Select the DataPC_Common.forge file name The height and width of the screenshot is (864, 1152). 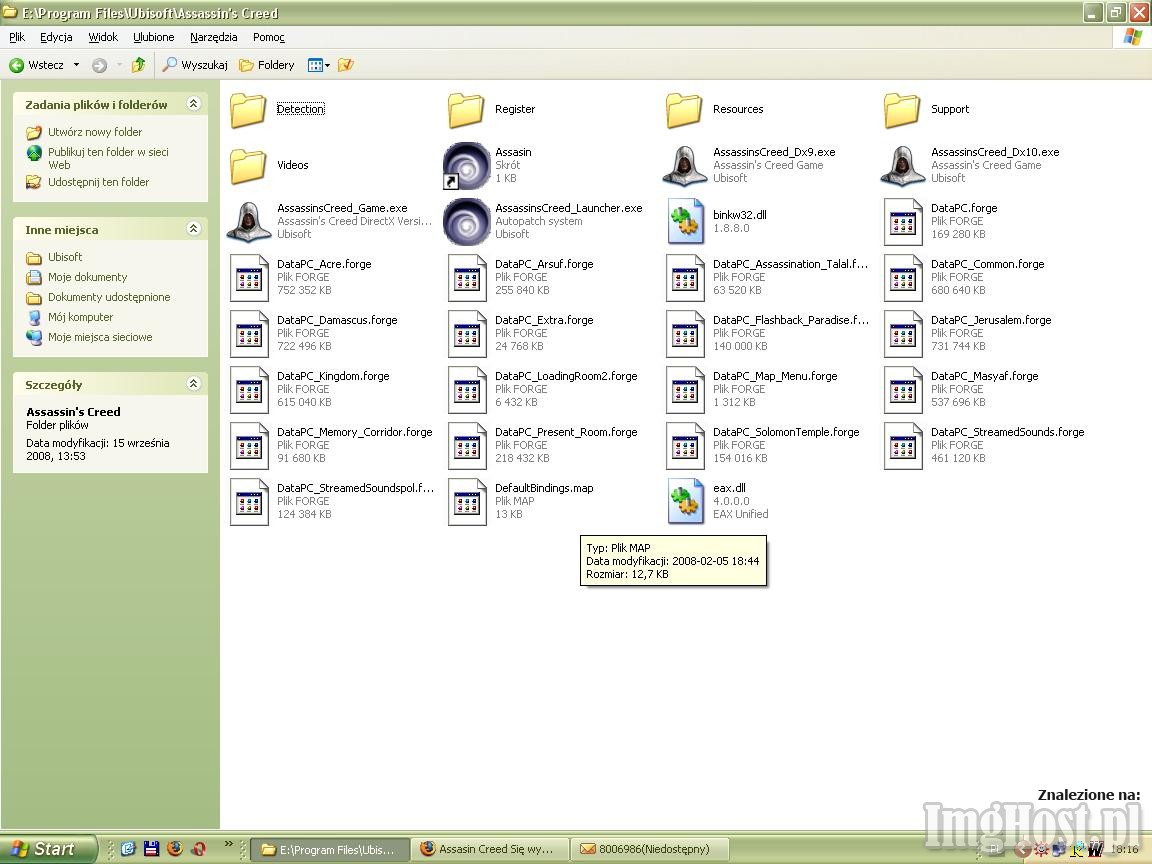(987, 264)
